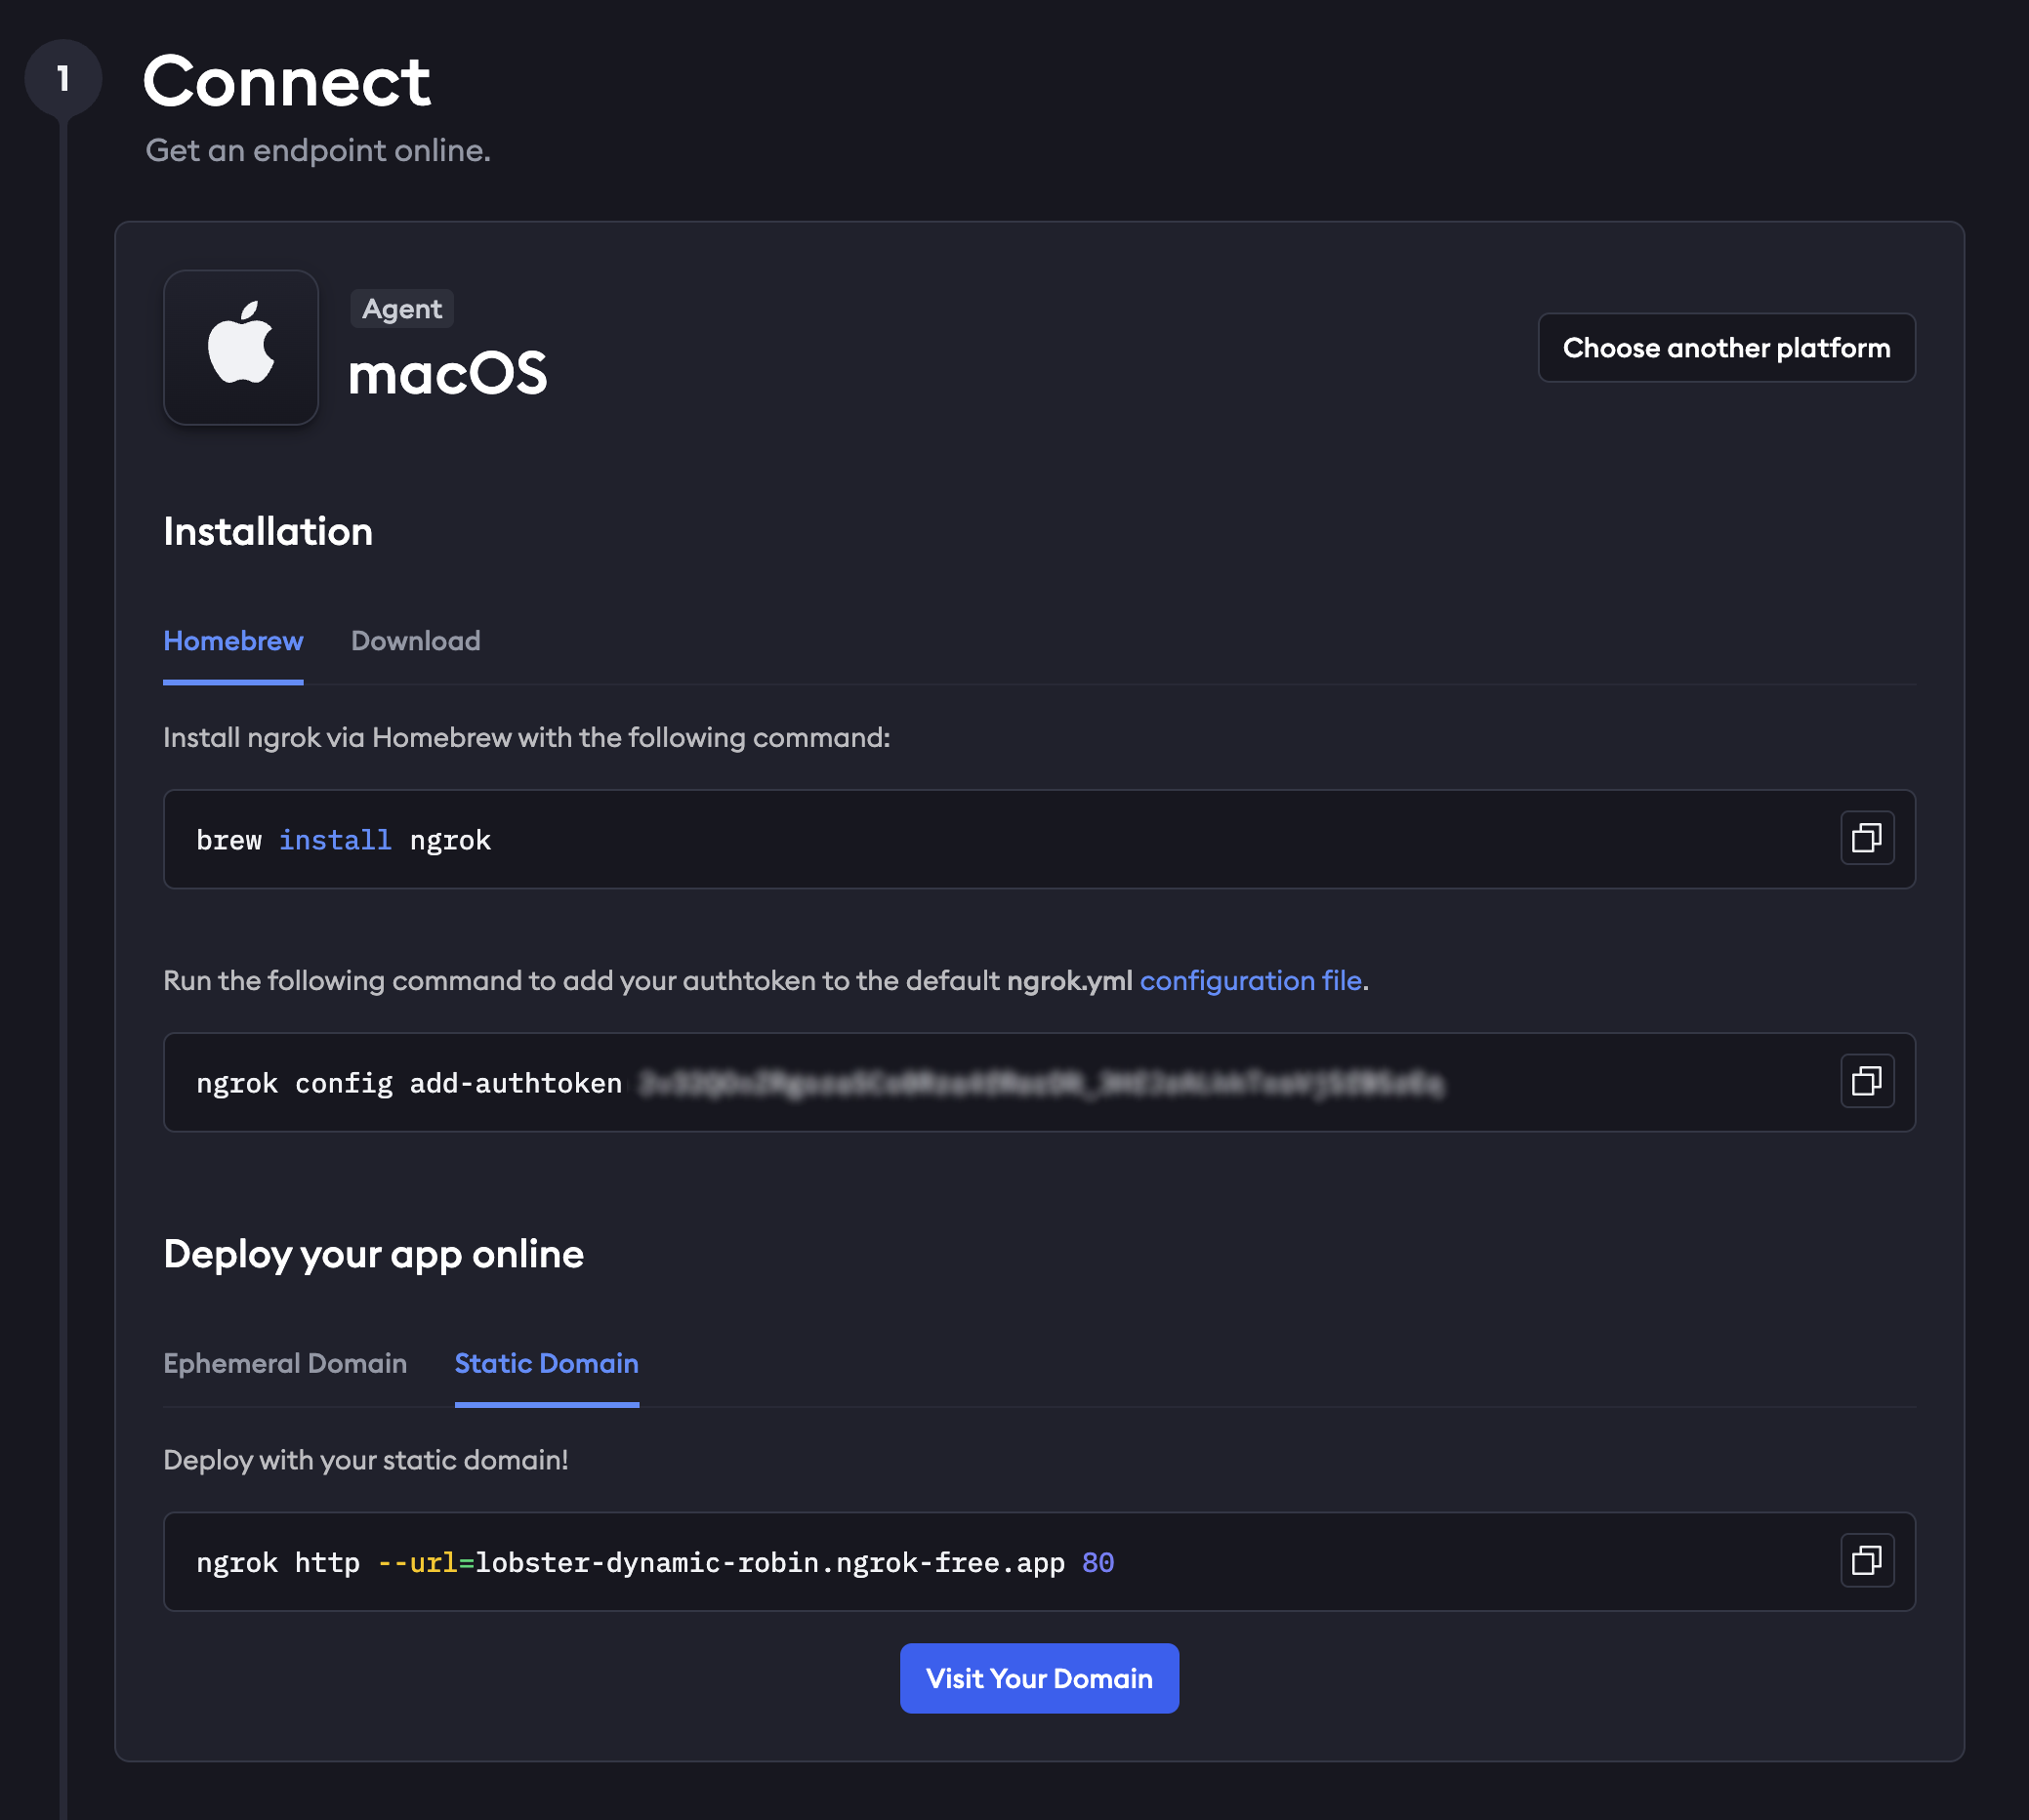Click the Apple logo platform icon

(x=241, y=347)
